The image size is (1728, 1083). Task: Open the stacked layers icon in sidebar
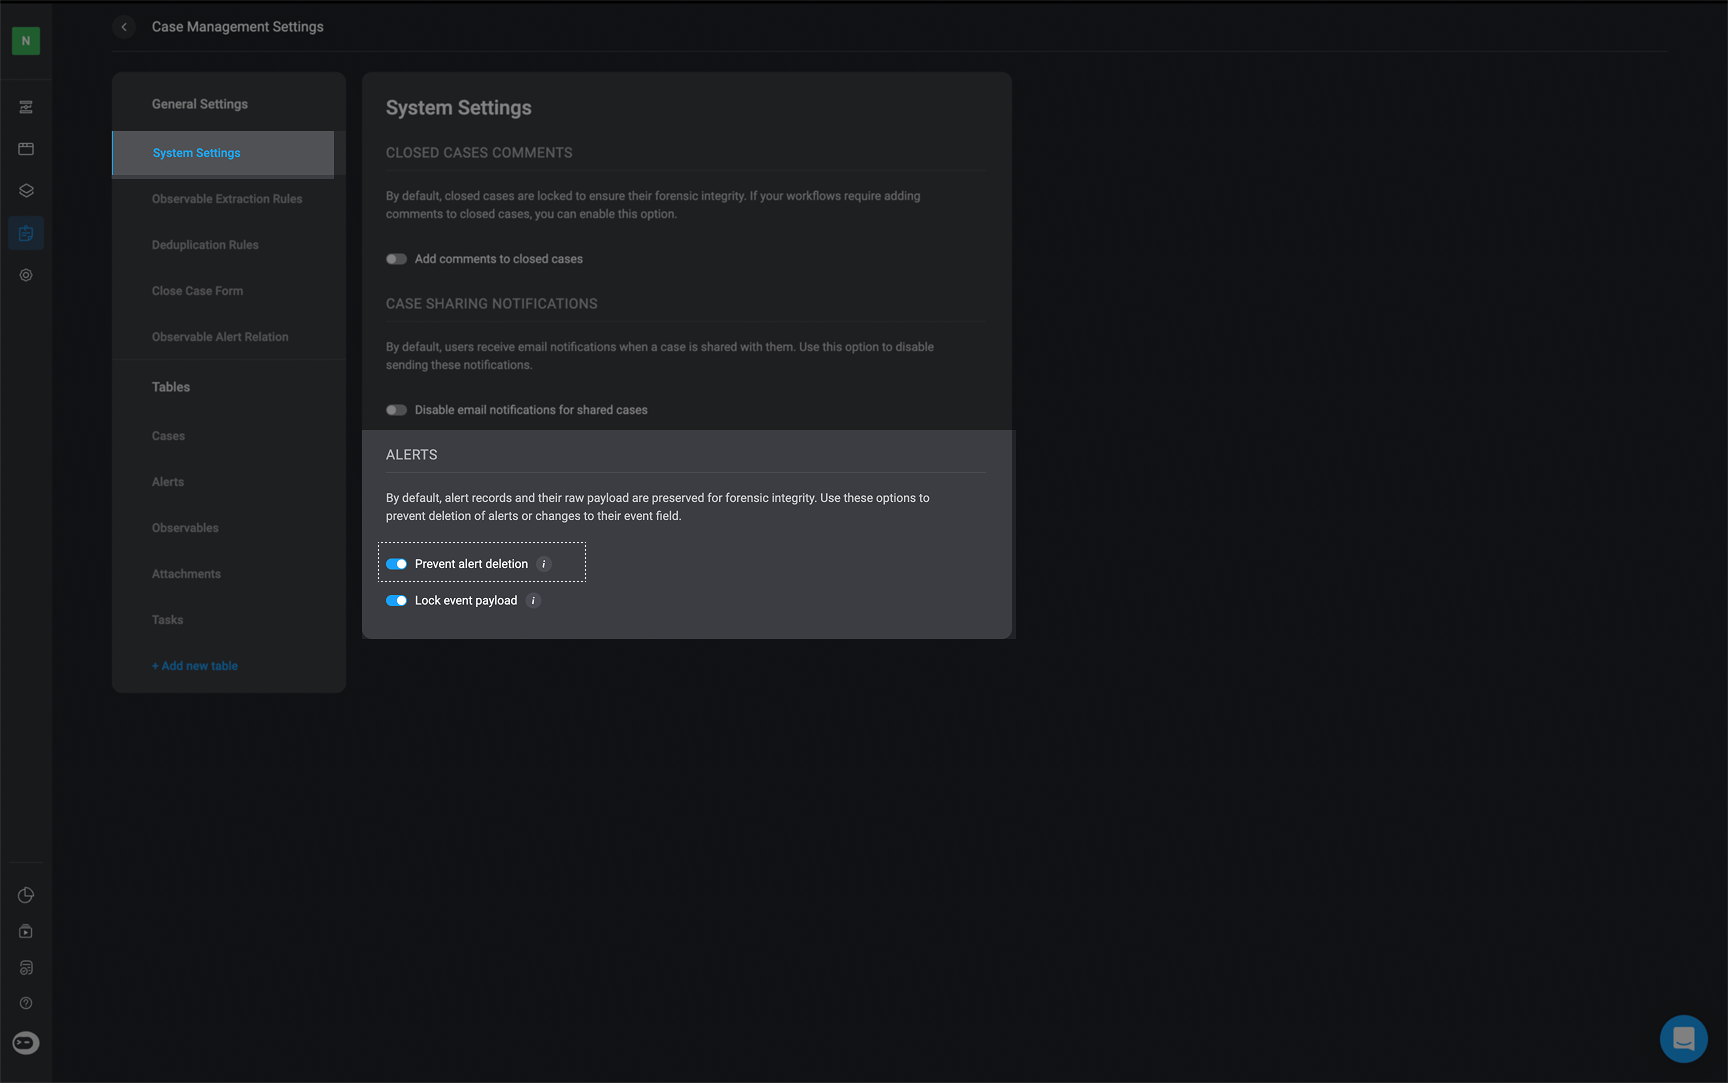coord(26,191)
